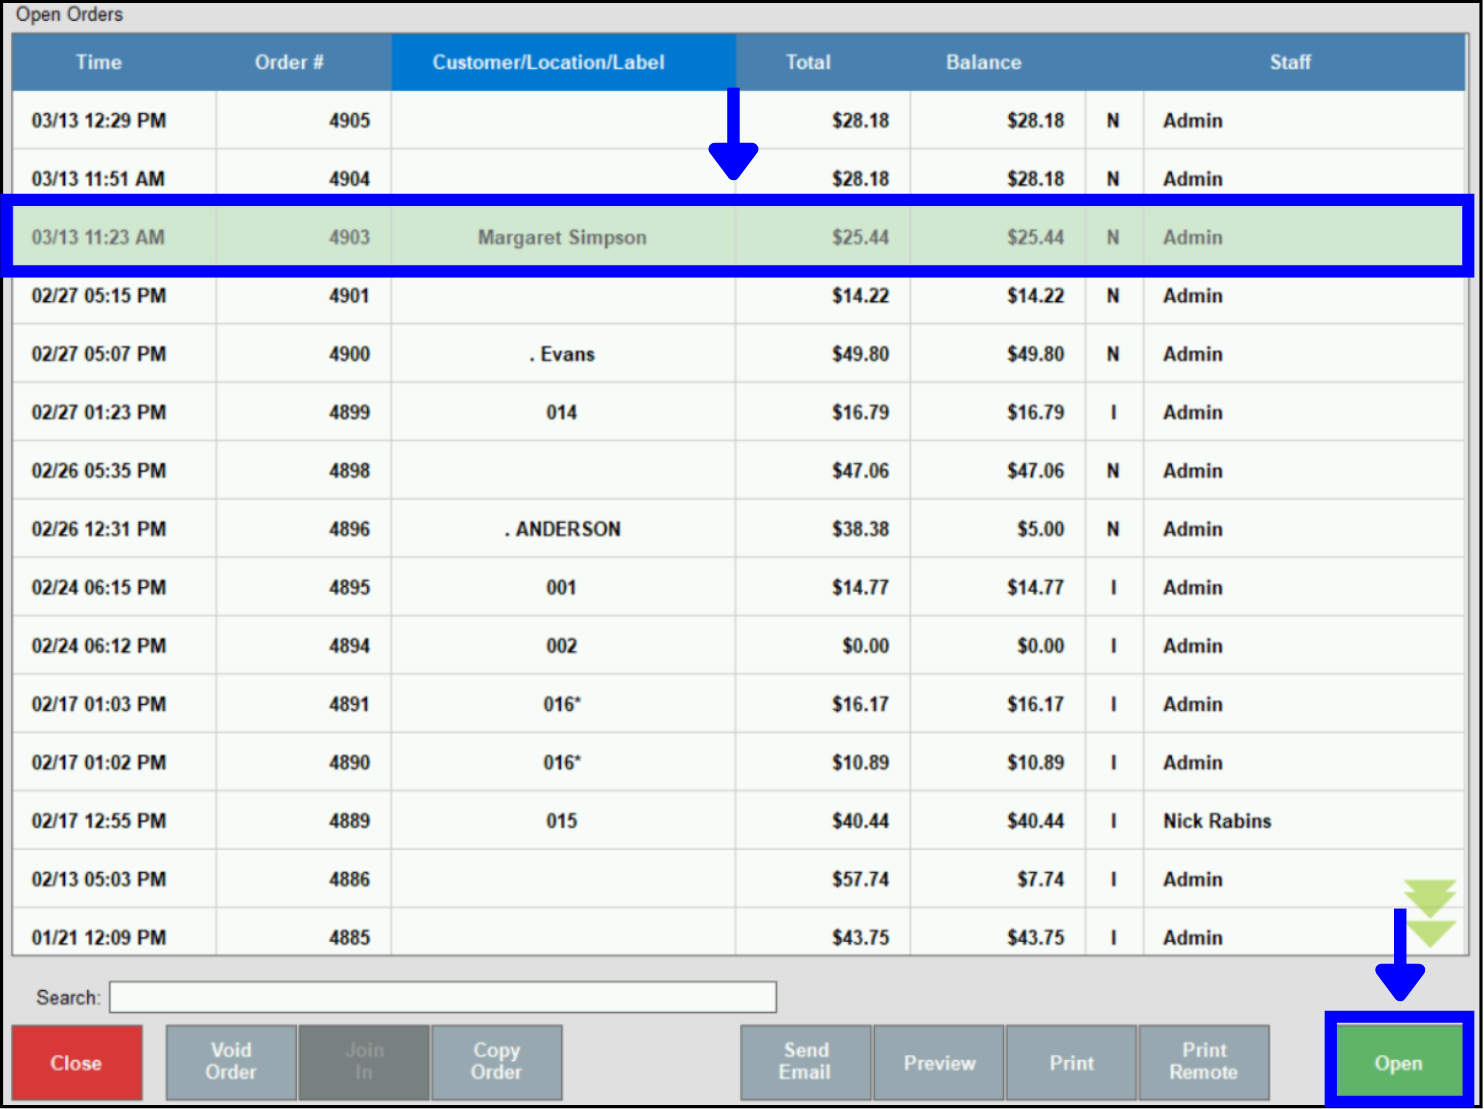Viewport: 1484px width, 1109px height.
Task: Sort by the Balance column header
Action: click(x=983, y=62)
